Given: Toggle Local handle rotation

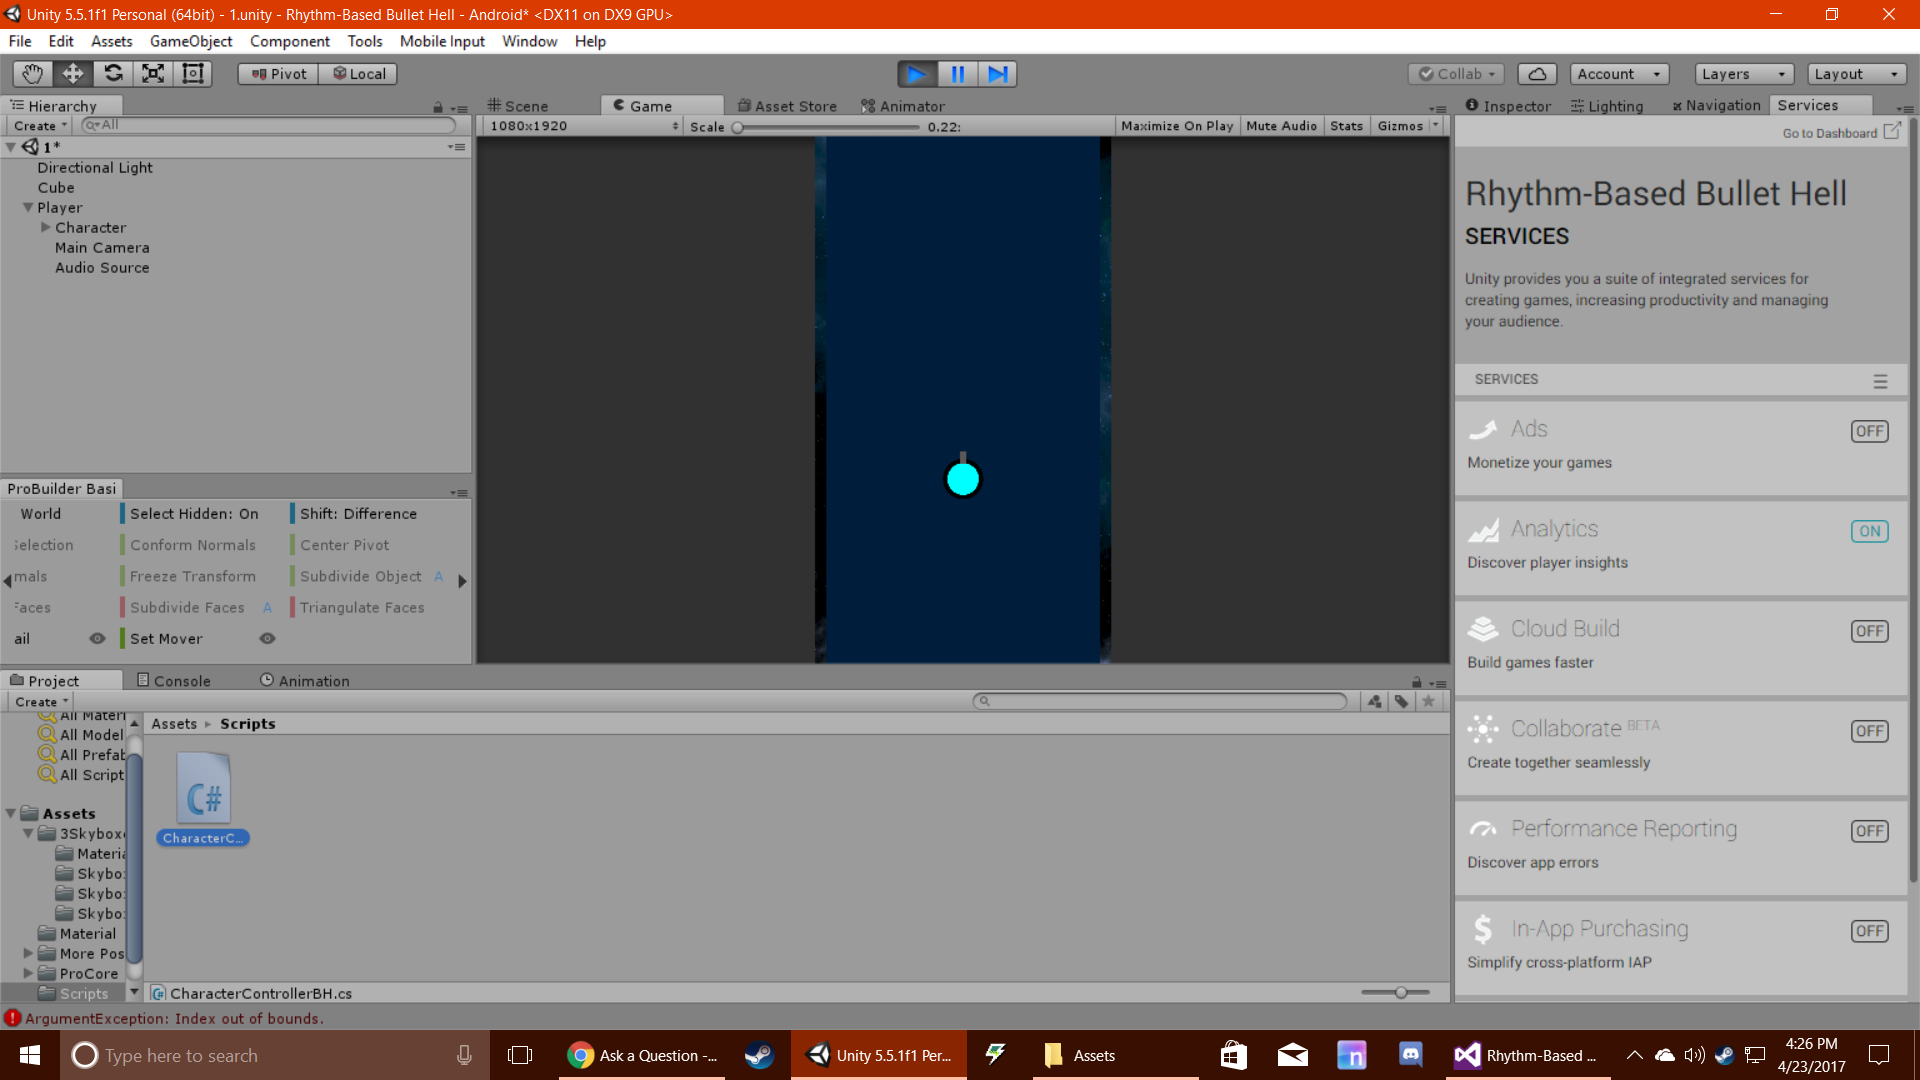Looking at the screenshot, I should [x=358, y=74].
